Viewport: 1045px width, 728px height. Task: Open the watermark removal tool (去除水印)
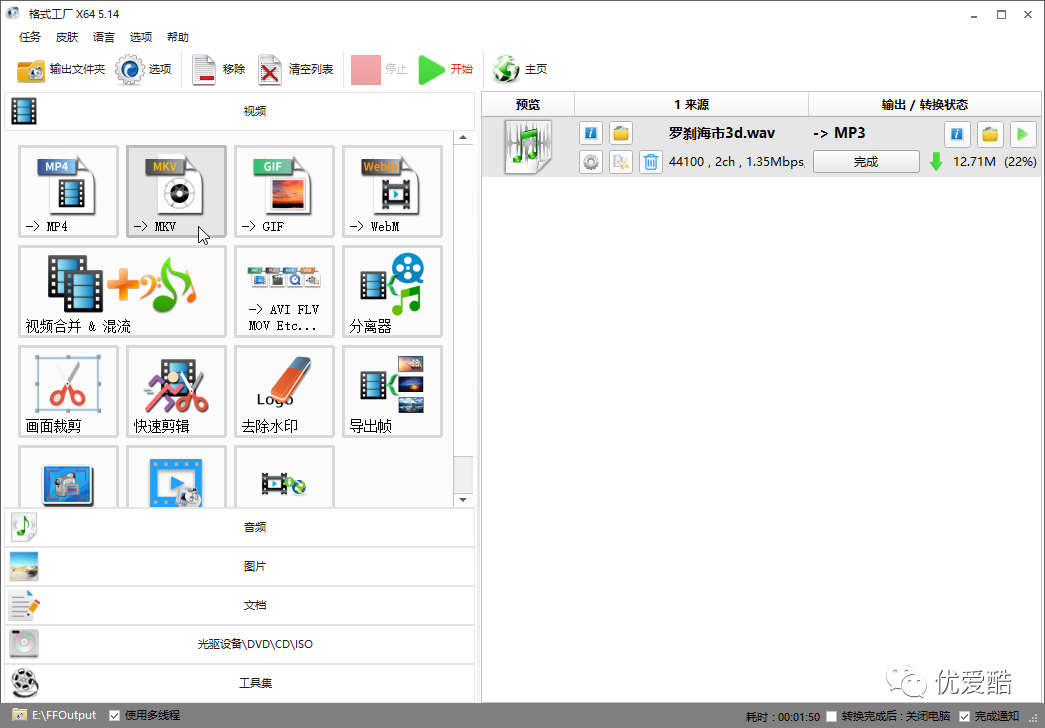click(284, 391)
